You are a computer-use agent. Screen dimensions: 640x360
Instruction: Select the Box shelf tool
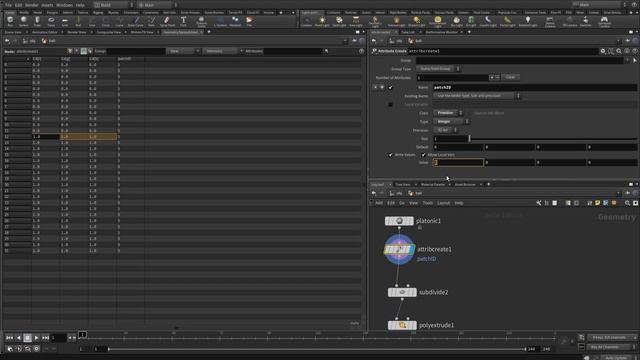[x=10, y=21]
